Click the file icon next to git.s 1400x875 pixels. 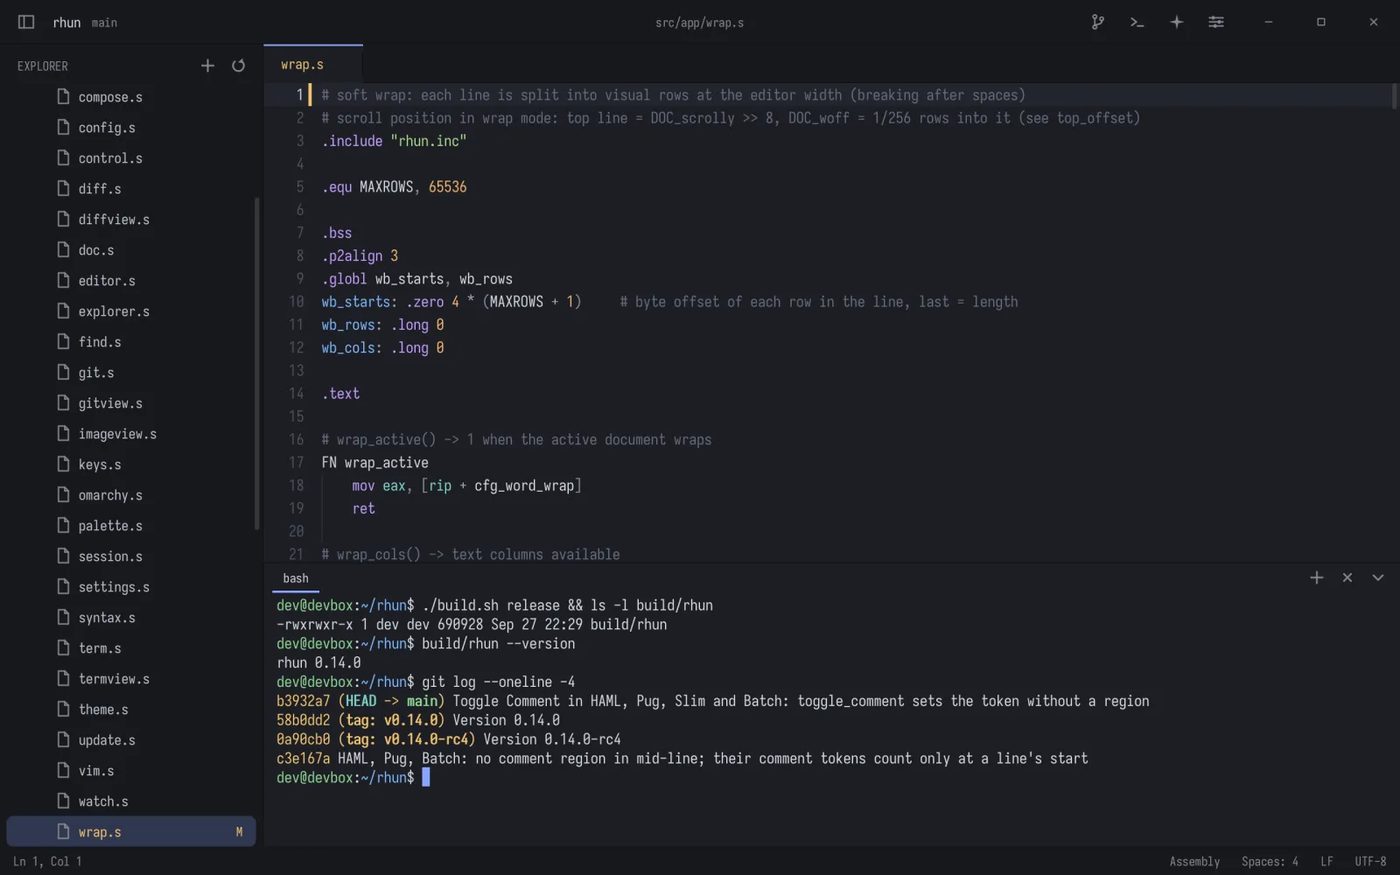(63, 372)
